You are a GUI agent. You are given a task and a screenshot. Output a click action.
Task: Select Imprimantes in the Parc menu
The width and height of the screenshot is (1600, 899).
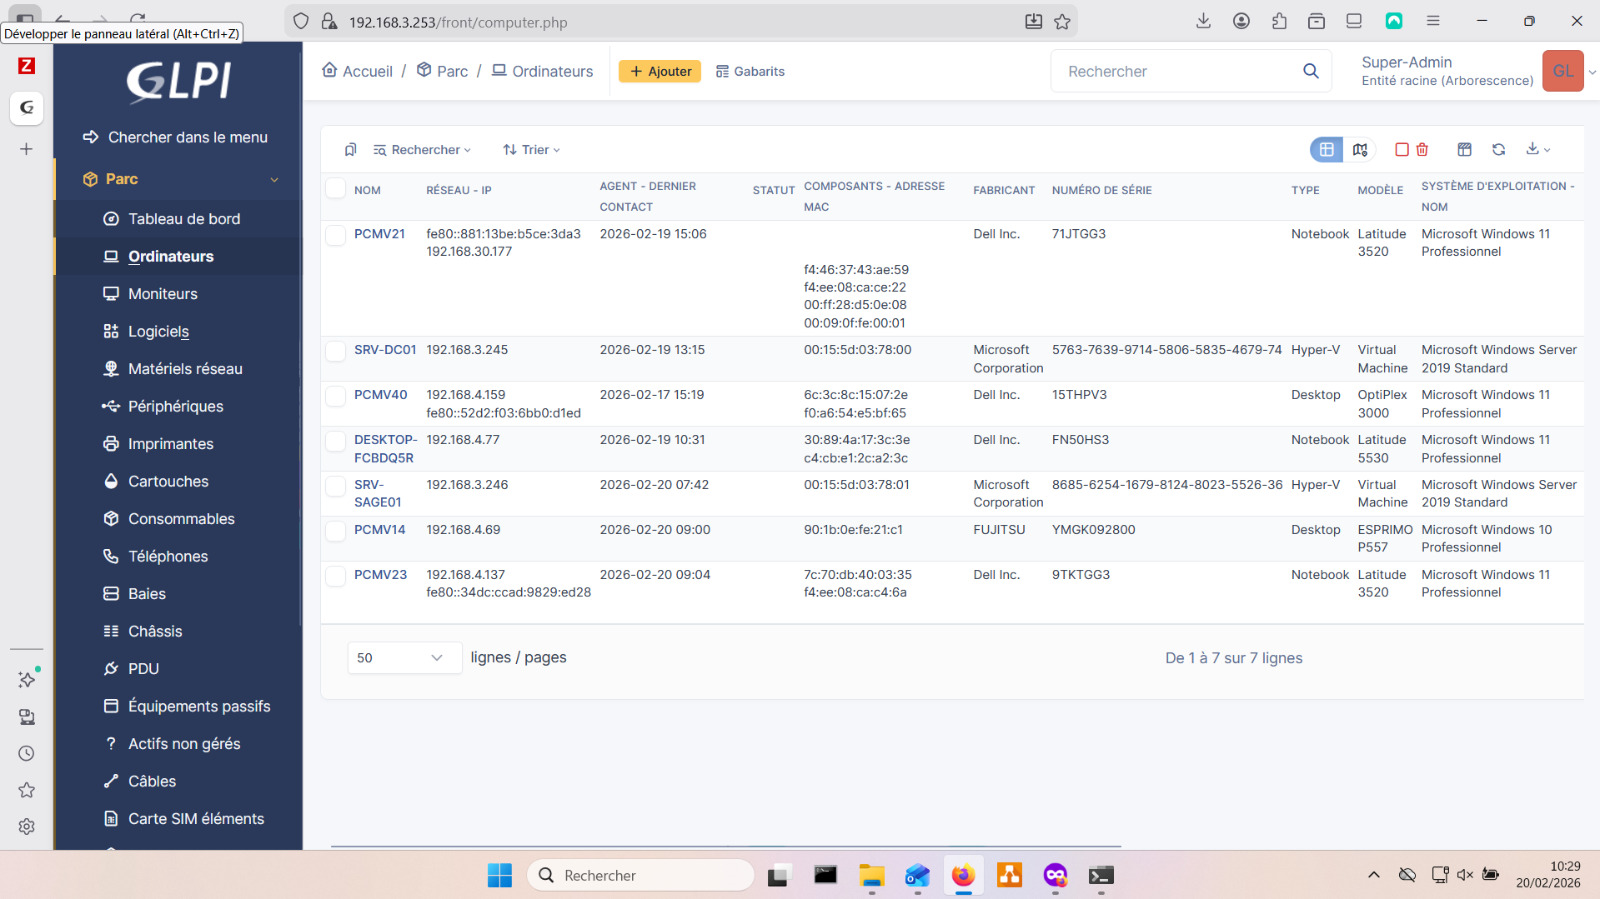(171, 444)
